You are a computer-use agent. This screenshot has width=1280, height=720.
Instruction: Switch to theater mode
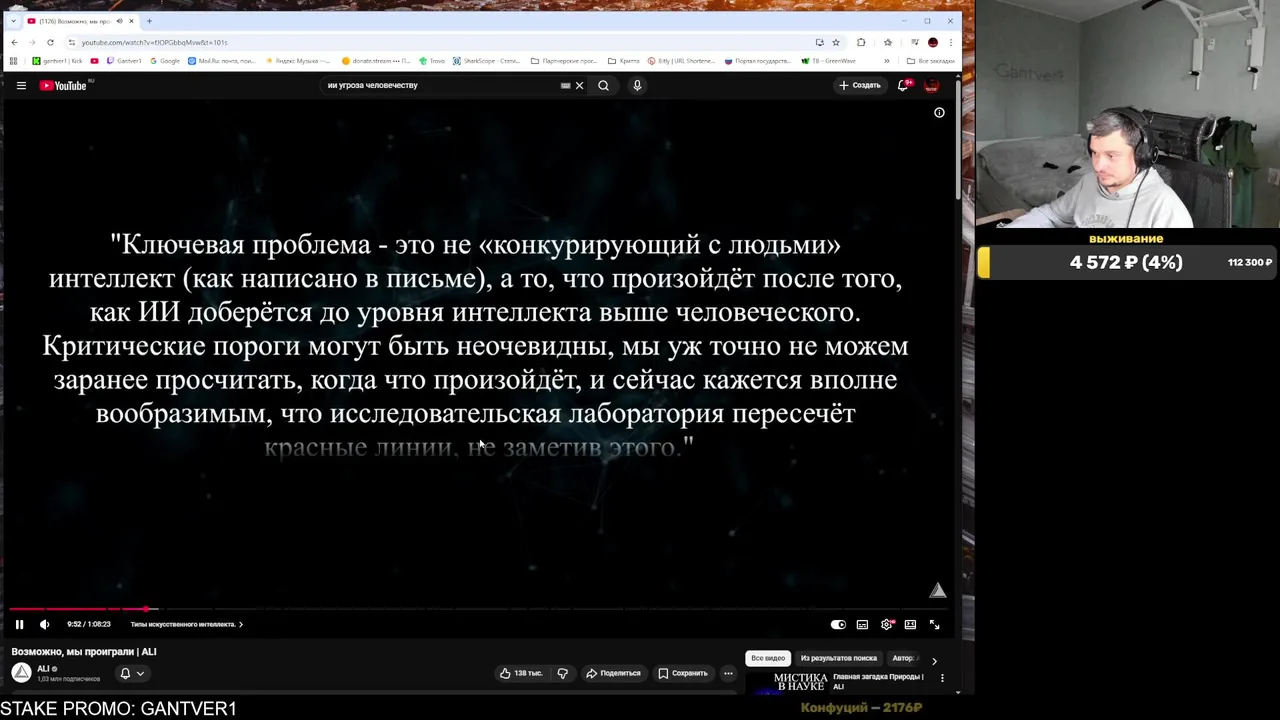click(x=910, y=624)
